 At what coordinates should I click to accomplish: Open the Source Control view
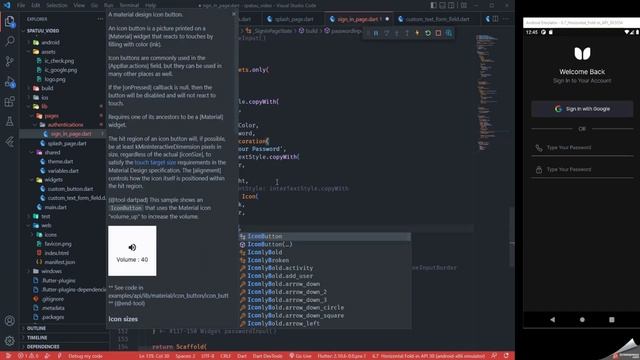click(x=10, y=61)
